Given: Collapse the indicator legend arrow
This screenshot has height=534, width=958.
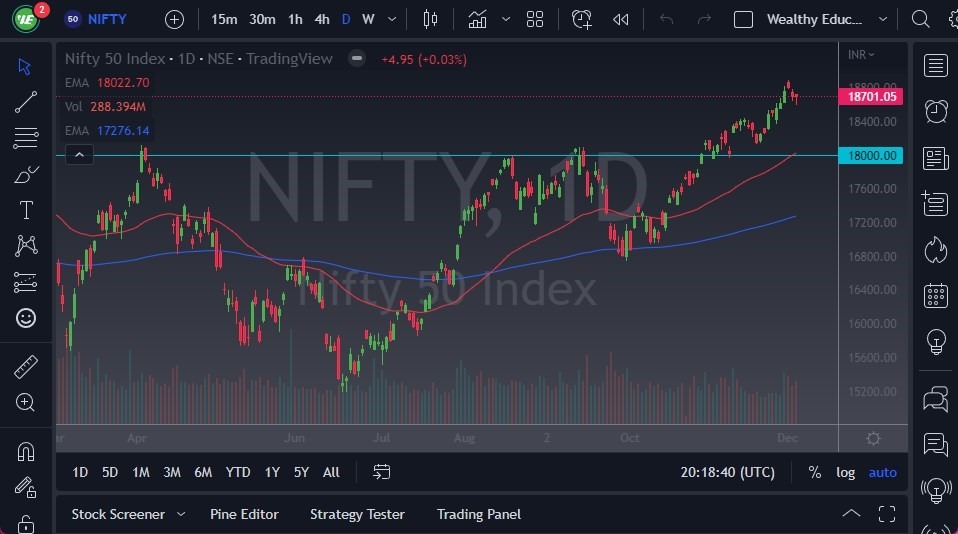Looking at the screenshot, I should 79,155.
